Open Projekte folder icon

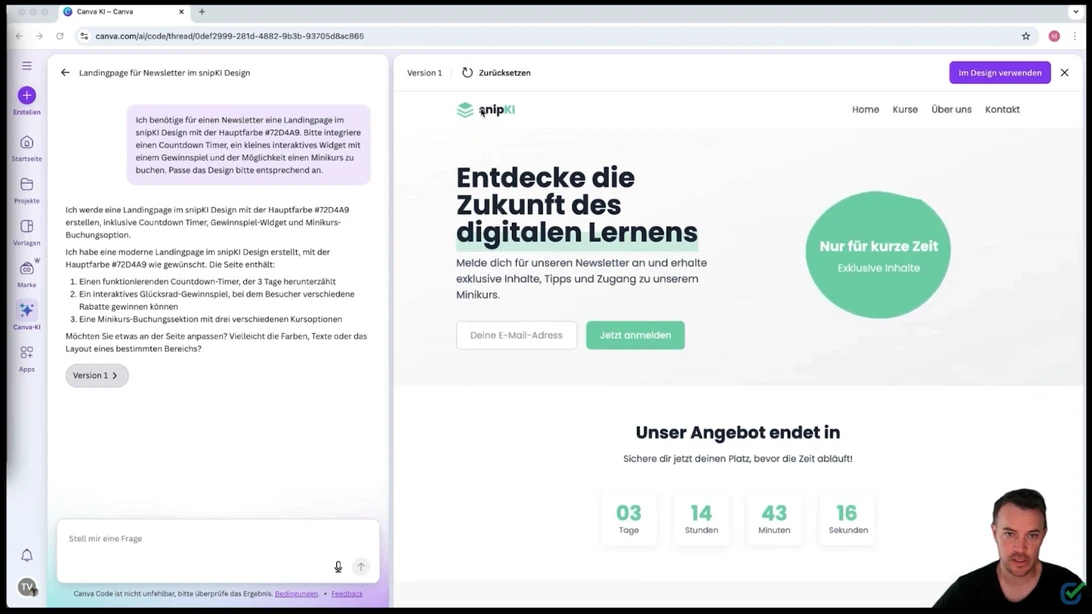pos(27,185)
